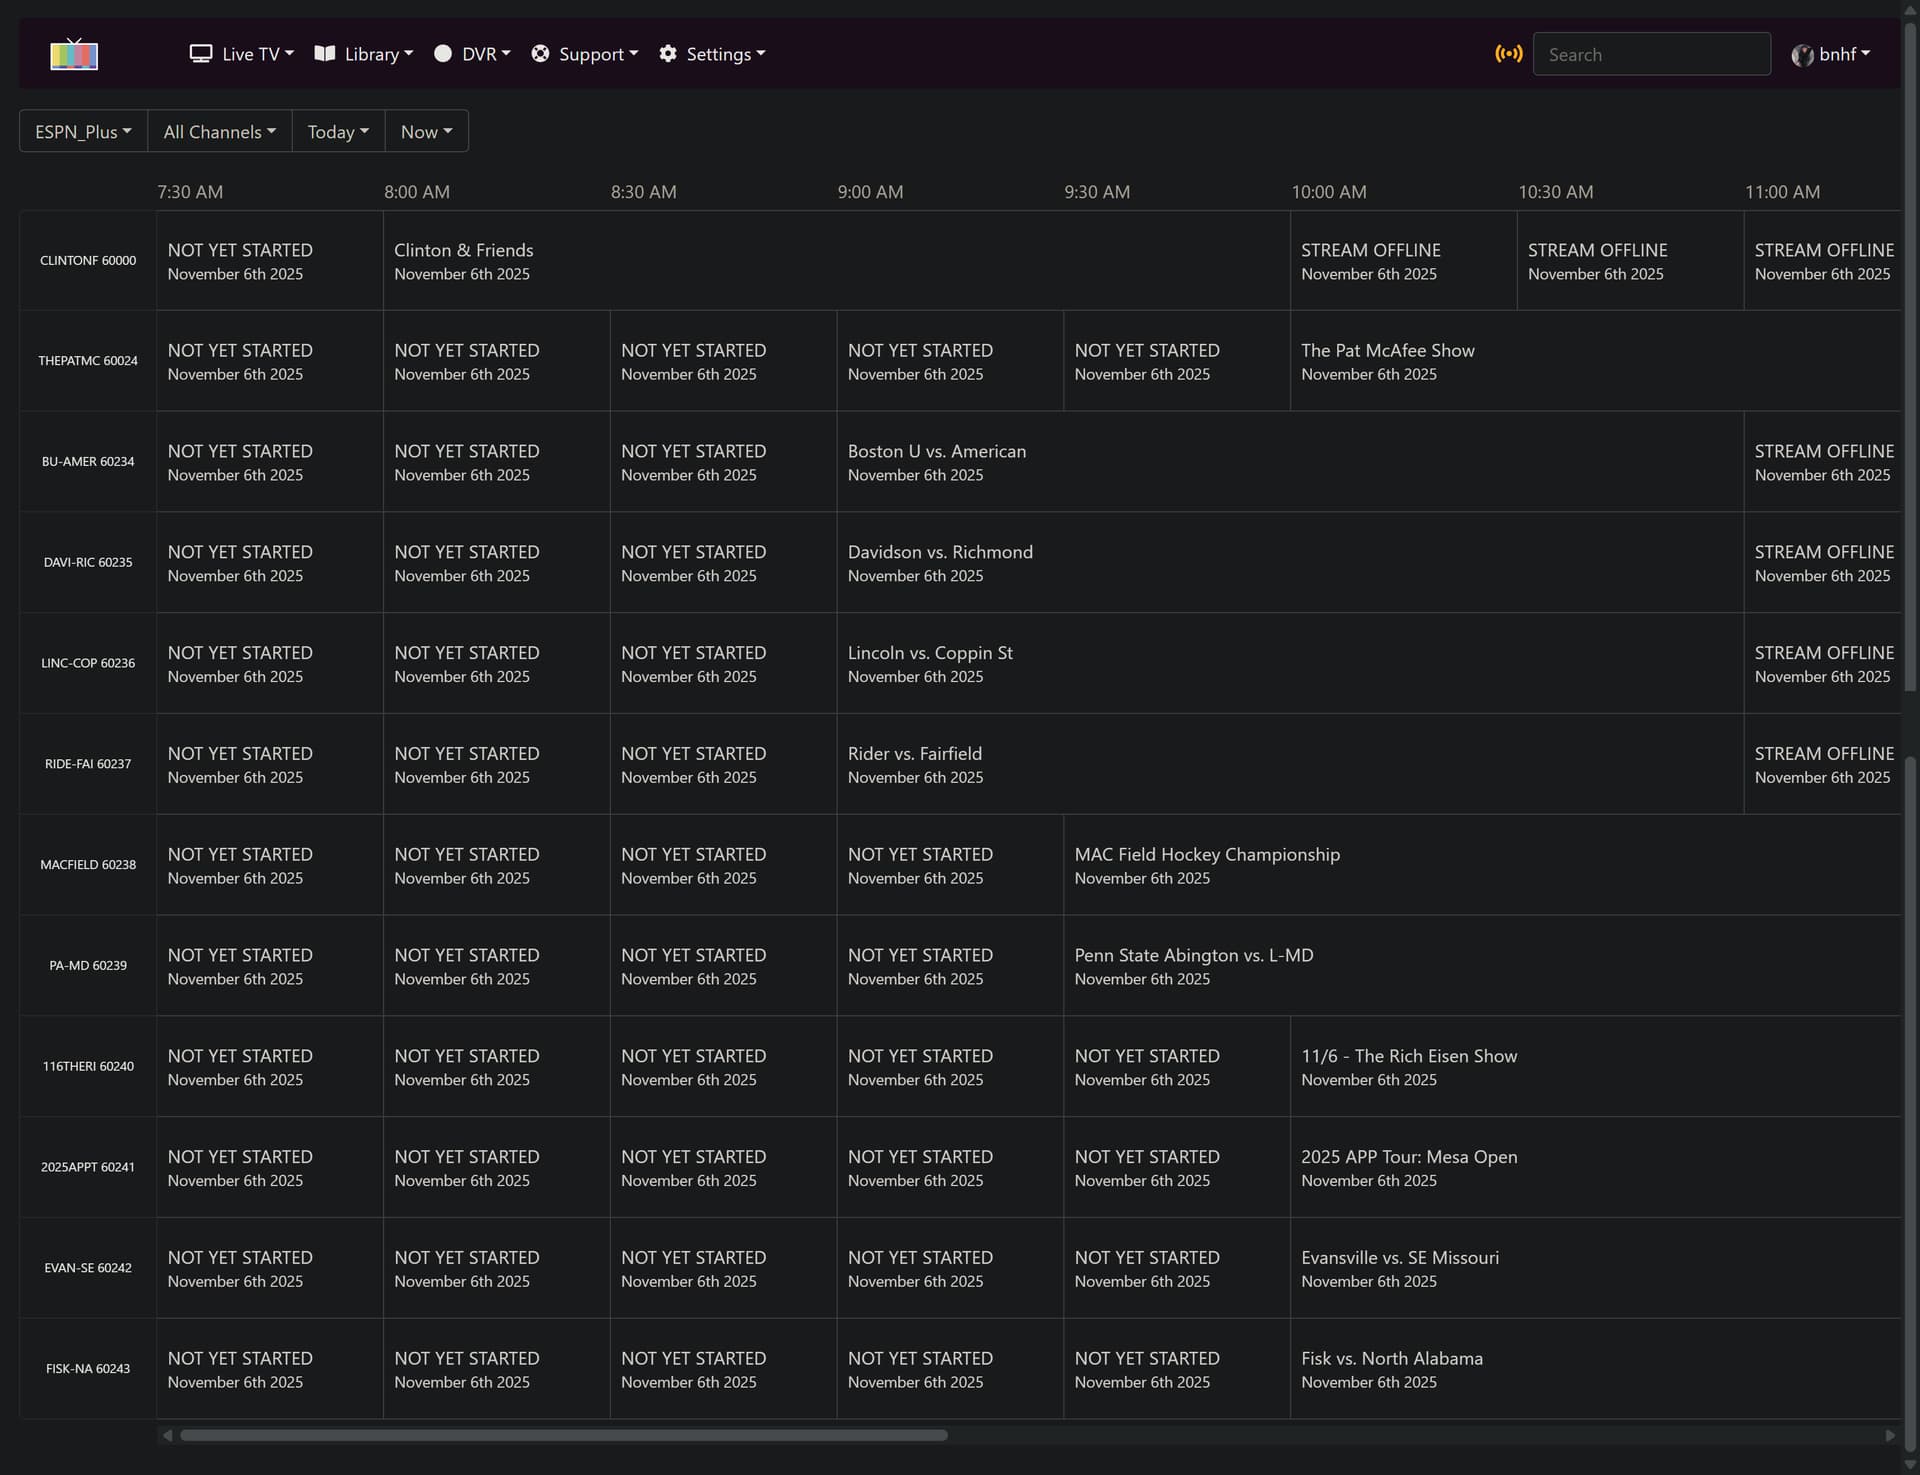
Task: Select MAC Field Hockey Championship listing
Action: (1206, 865)
